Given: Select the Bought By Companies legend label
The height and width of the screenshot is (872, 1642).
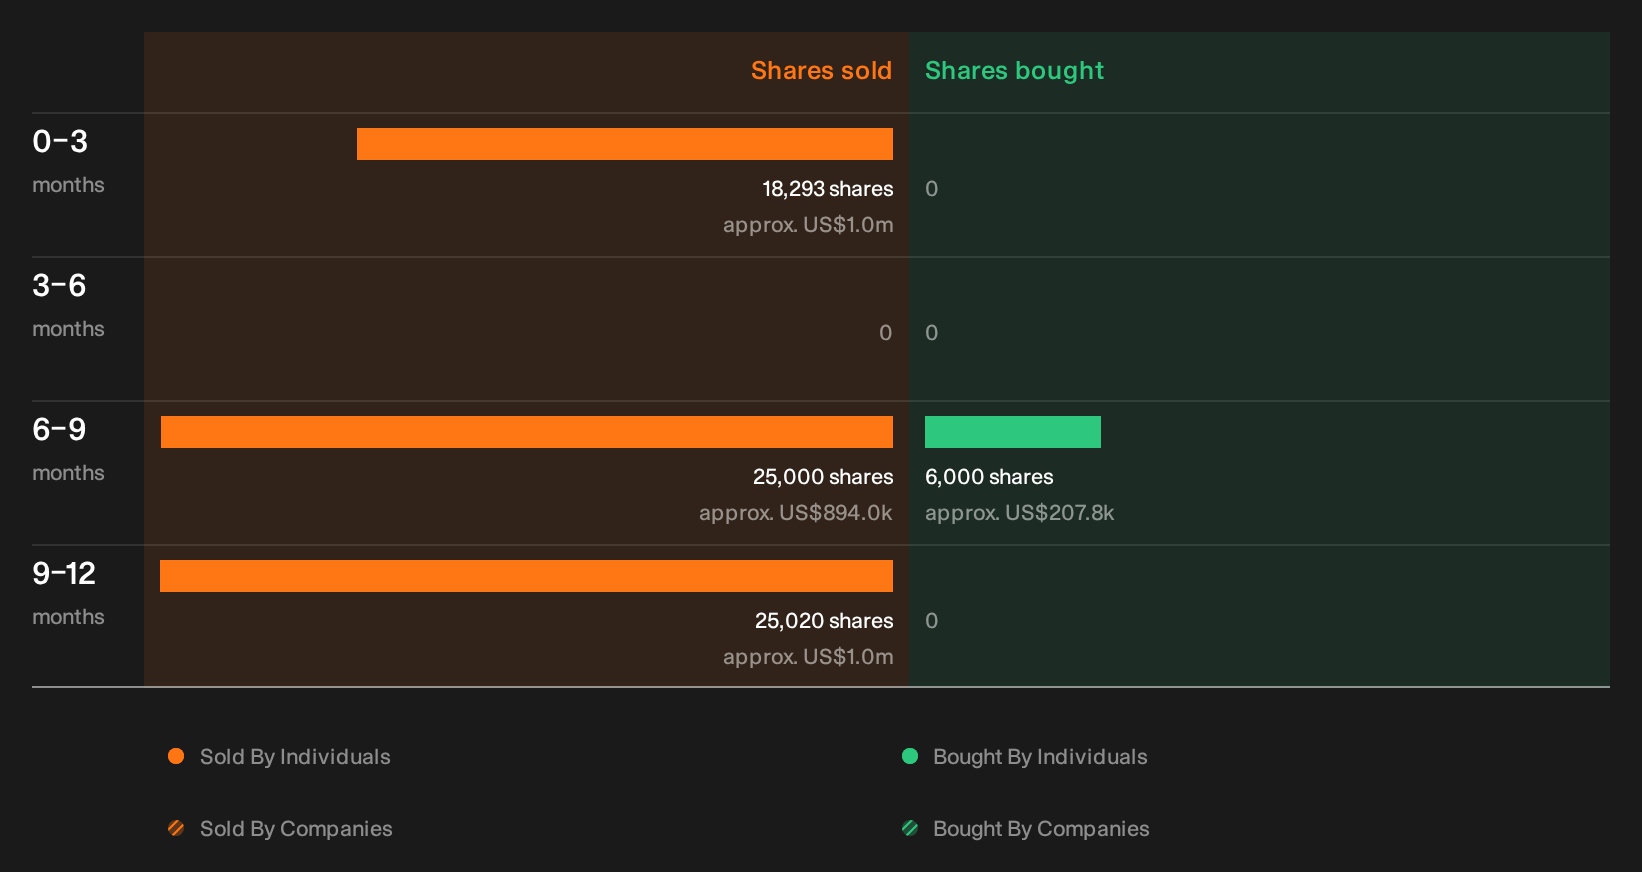Looking at the screenshot, I should 1041,829.
